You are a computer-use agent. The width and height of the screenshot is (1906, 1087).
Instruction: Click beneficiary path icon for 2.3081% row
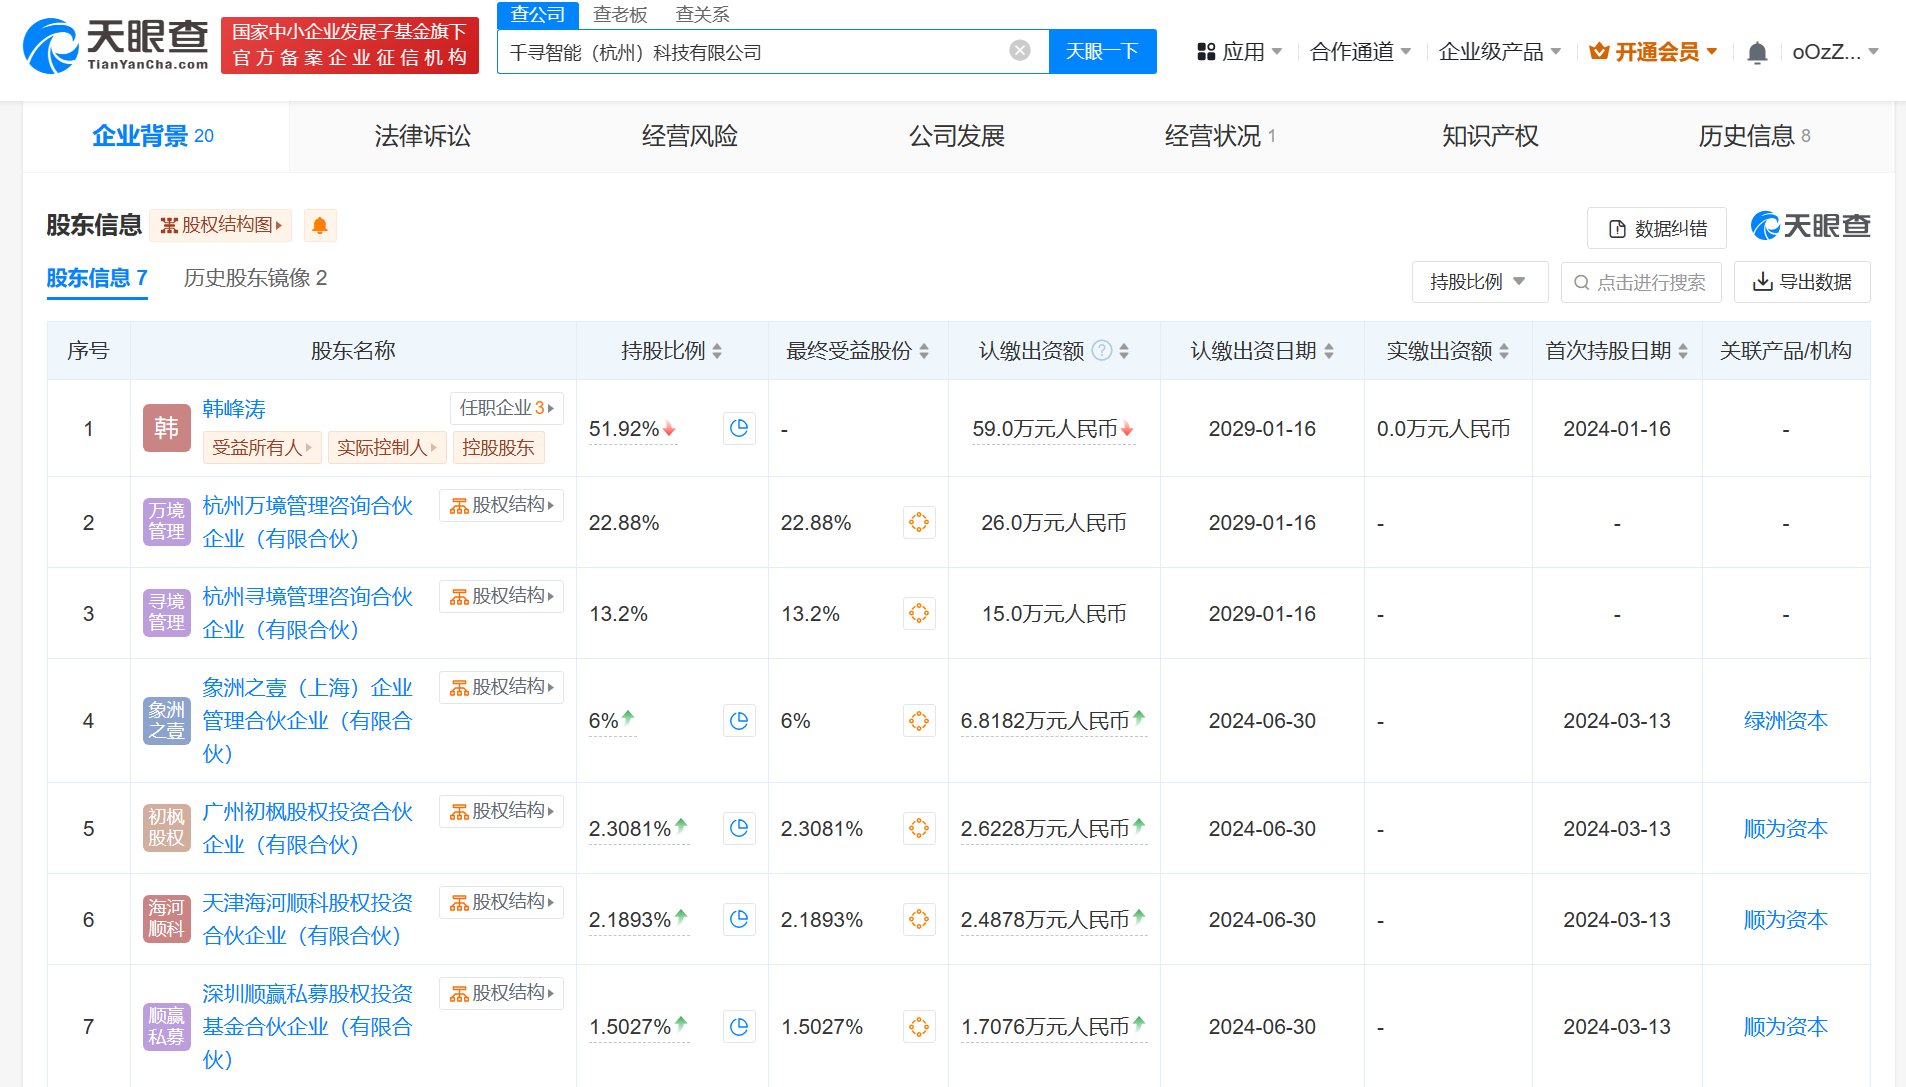point(919,829)
